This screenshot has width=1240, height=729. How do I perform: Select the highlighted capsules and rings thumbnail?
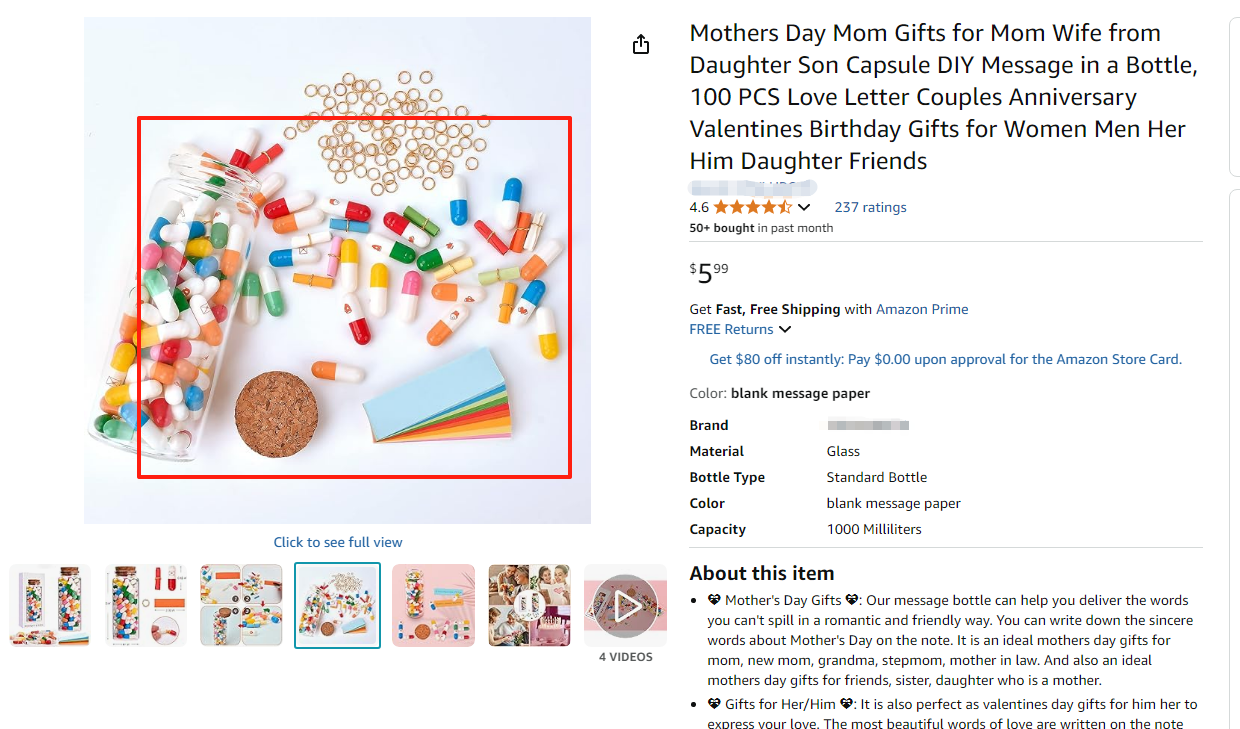337,605
